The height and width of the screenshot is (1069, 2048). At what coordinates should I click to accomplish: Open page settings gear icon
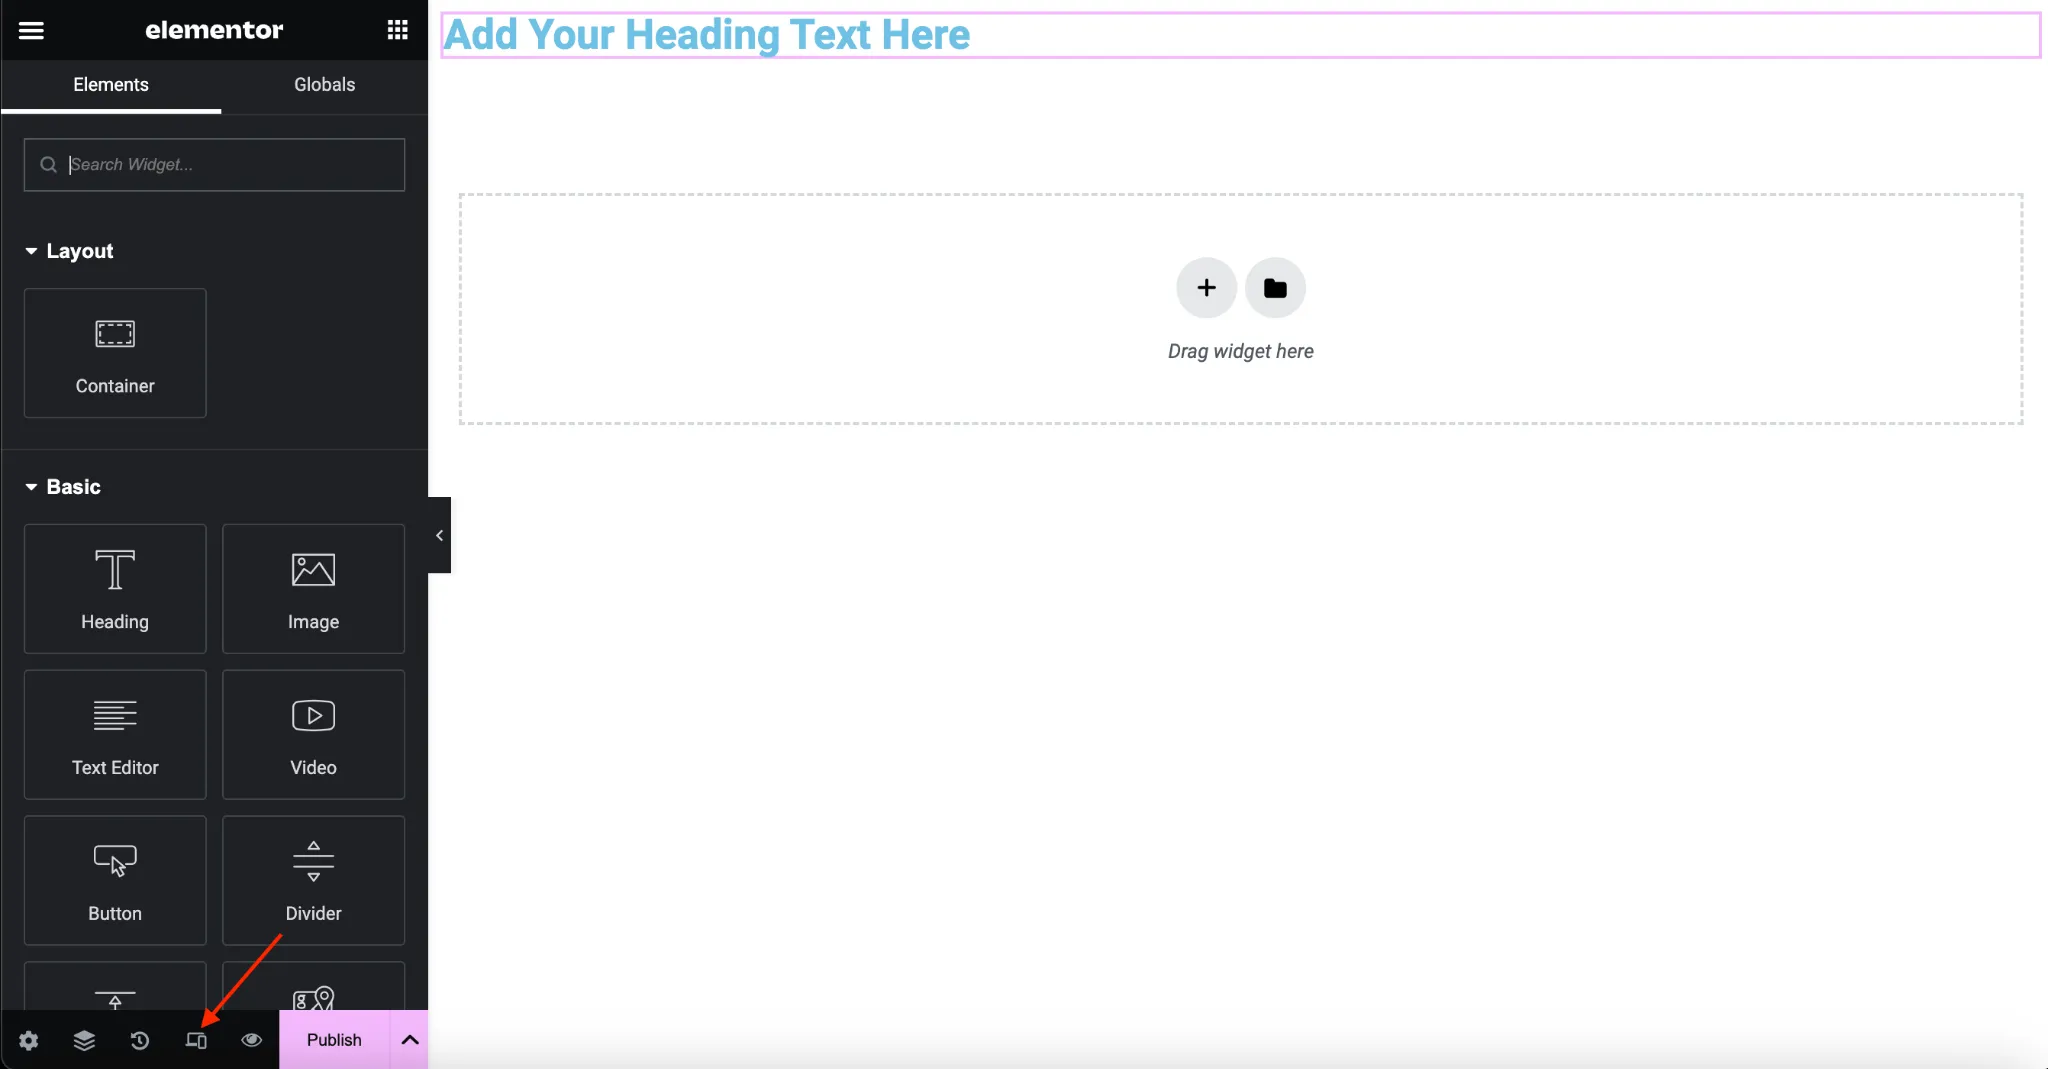[x=29, y=1040]
